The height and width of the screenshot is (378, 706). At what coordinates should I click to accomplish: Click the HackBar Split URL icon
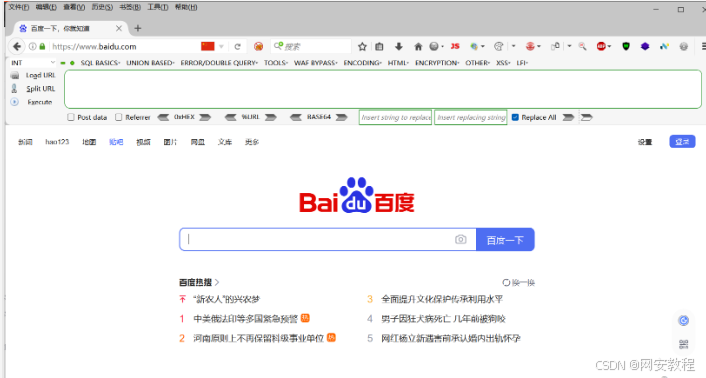click(x=14, y=88)
